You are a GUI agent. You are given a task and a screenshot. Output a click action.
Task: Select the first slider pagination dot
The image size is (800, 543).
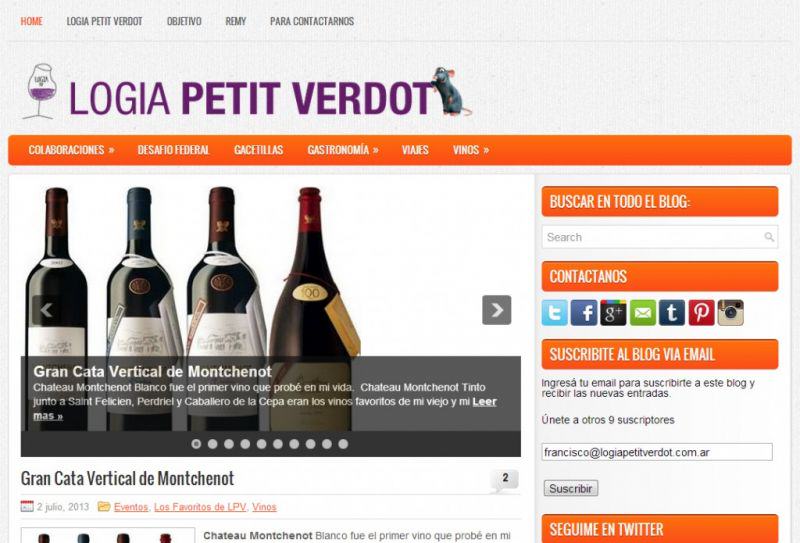(196, 444)
